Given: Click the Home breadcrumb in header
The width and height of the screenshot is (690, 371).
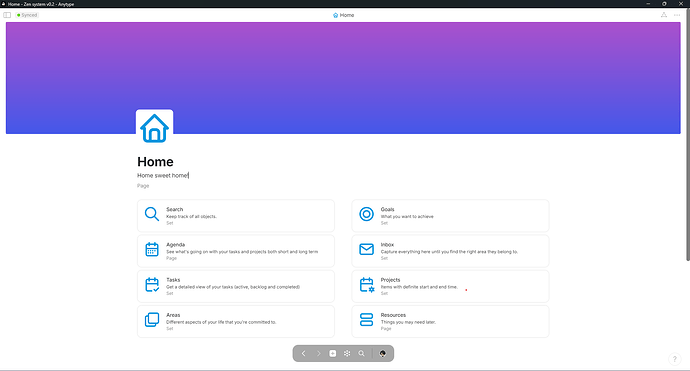Looking at the screenshot, I should click(344, 15).
